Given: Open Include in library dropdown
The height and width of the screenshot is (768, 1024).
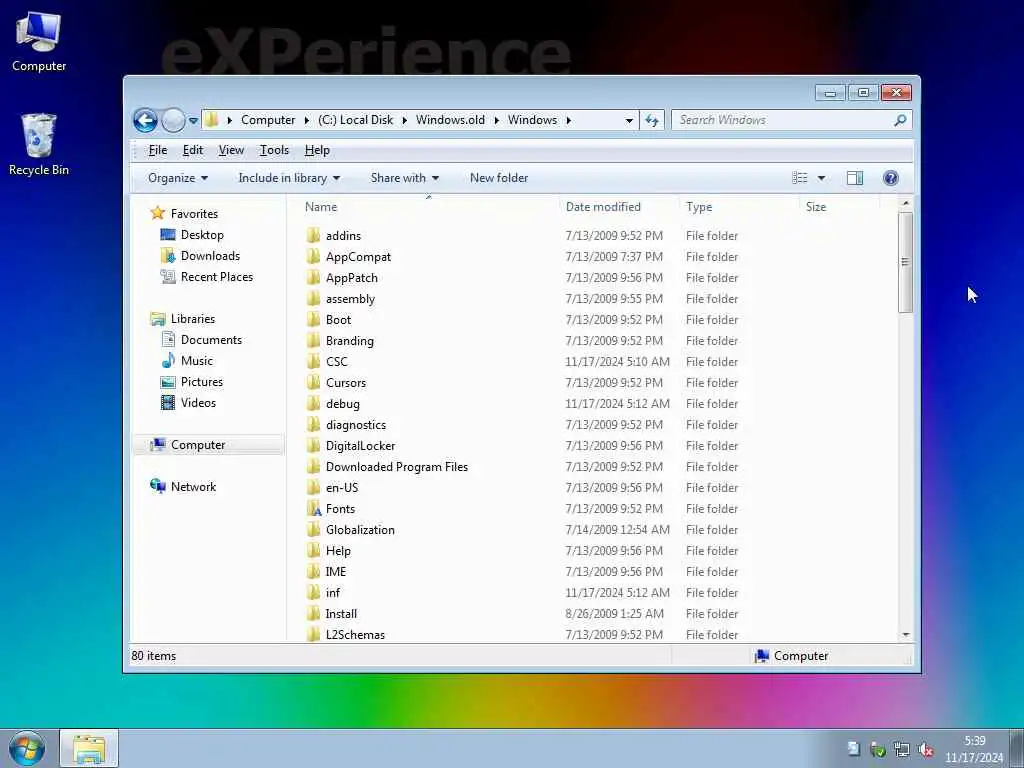Looking at the screenshot, I should 289,178.
